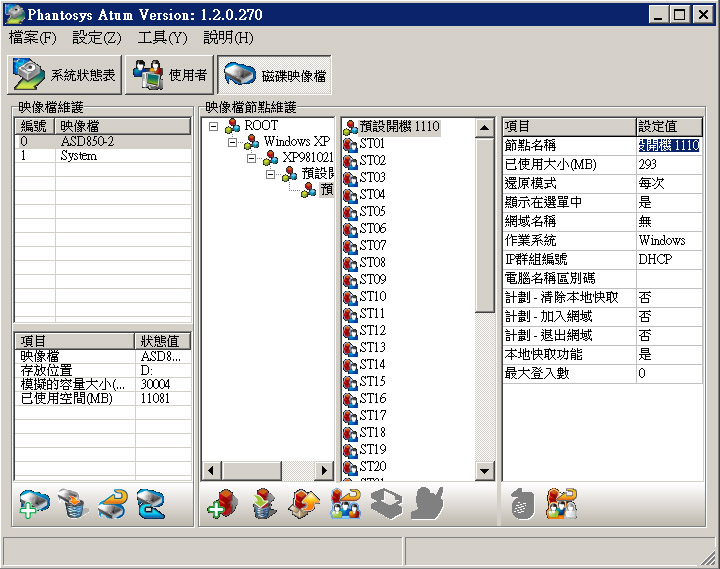Click the greyed properties bag icon
This screenshot has width=720, height=569.
click(x=523, y=504)
